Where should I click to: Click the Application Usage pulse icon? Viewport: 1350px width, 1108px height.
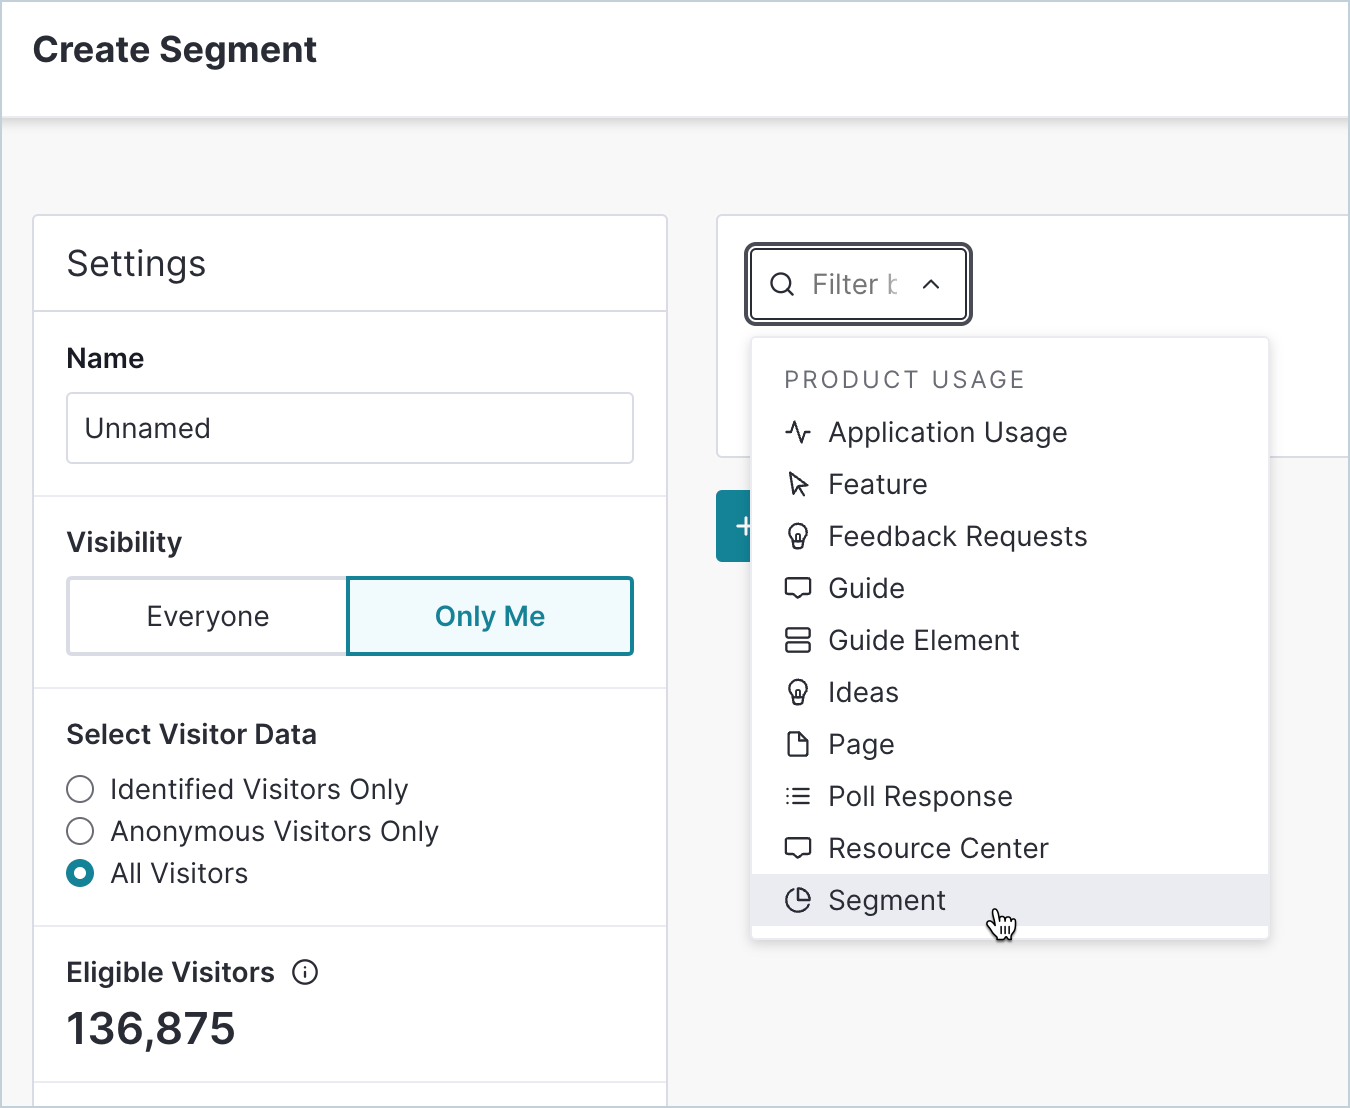[797, 432]
